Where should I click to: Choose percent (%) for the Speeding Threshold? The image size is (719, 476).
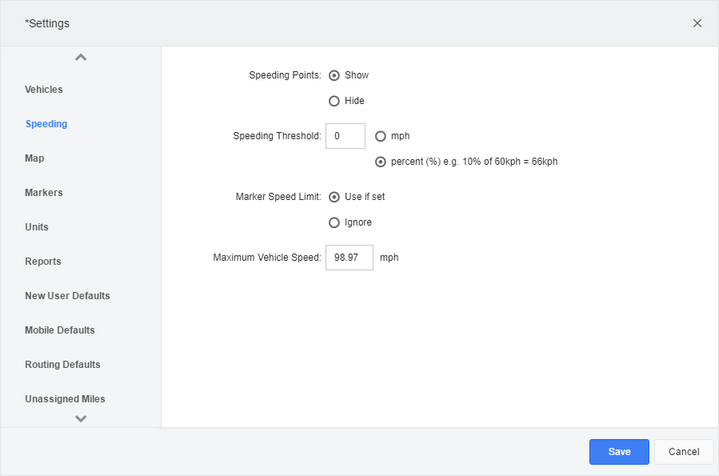[x=381, y=162]
